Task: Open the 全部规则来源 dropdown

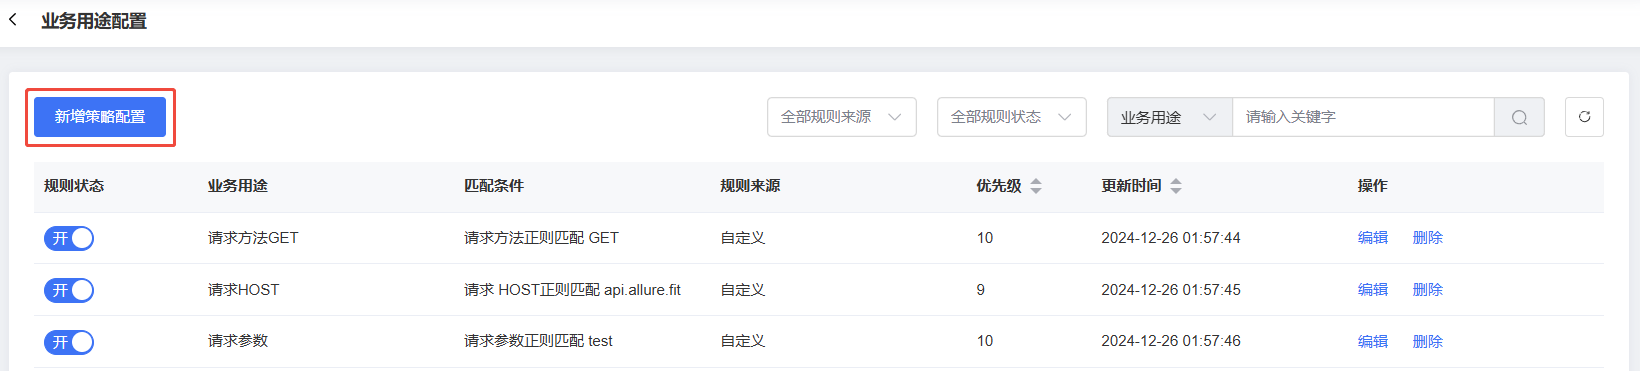Action: (x=842, y=117)
